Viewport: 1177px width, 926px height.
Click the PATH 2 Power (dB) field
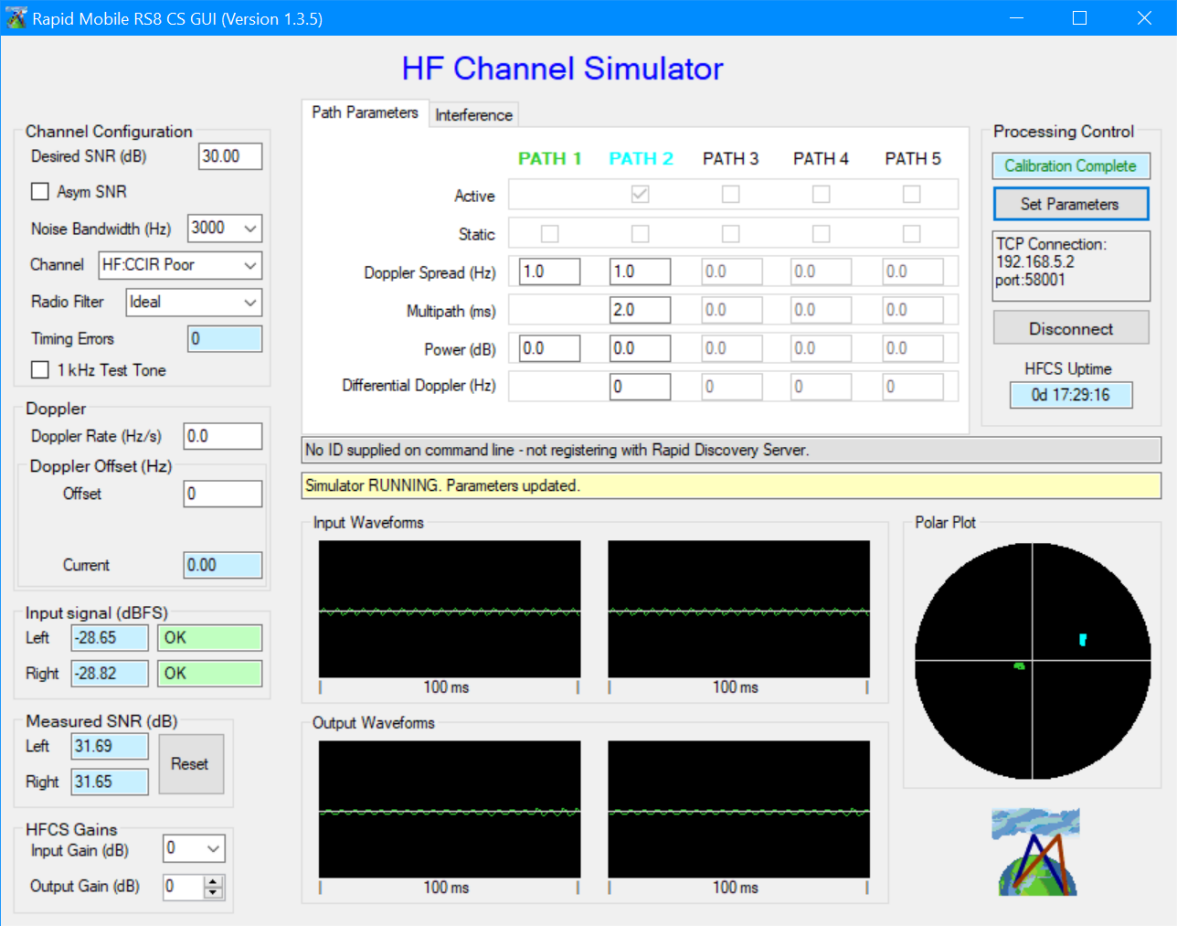coord(640,348)
